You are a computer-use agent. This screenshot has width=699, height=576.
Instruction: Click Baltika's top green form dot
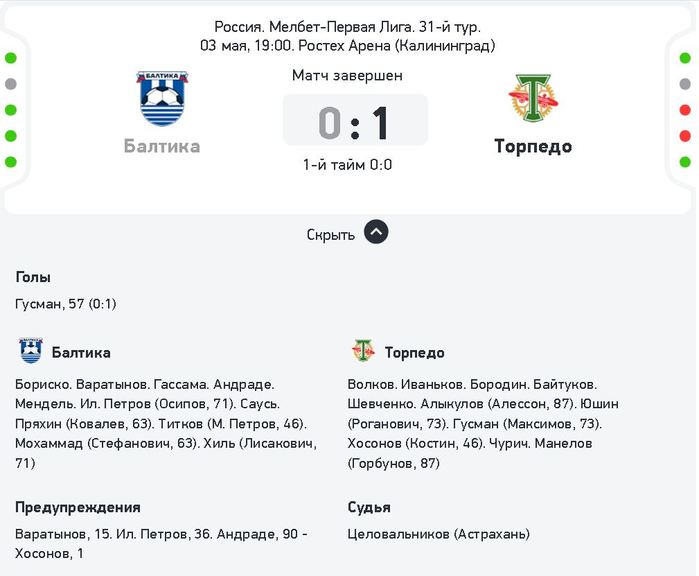(x=11, y=58)
